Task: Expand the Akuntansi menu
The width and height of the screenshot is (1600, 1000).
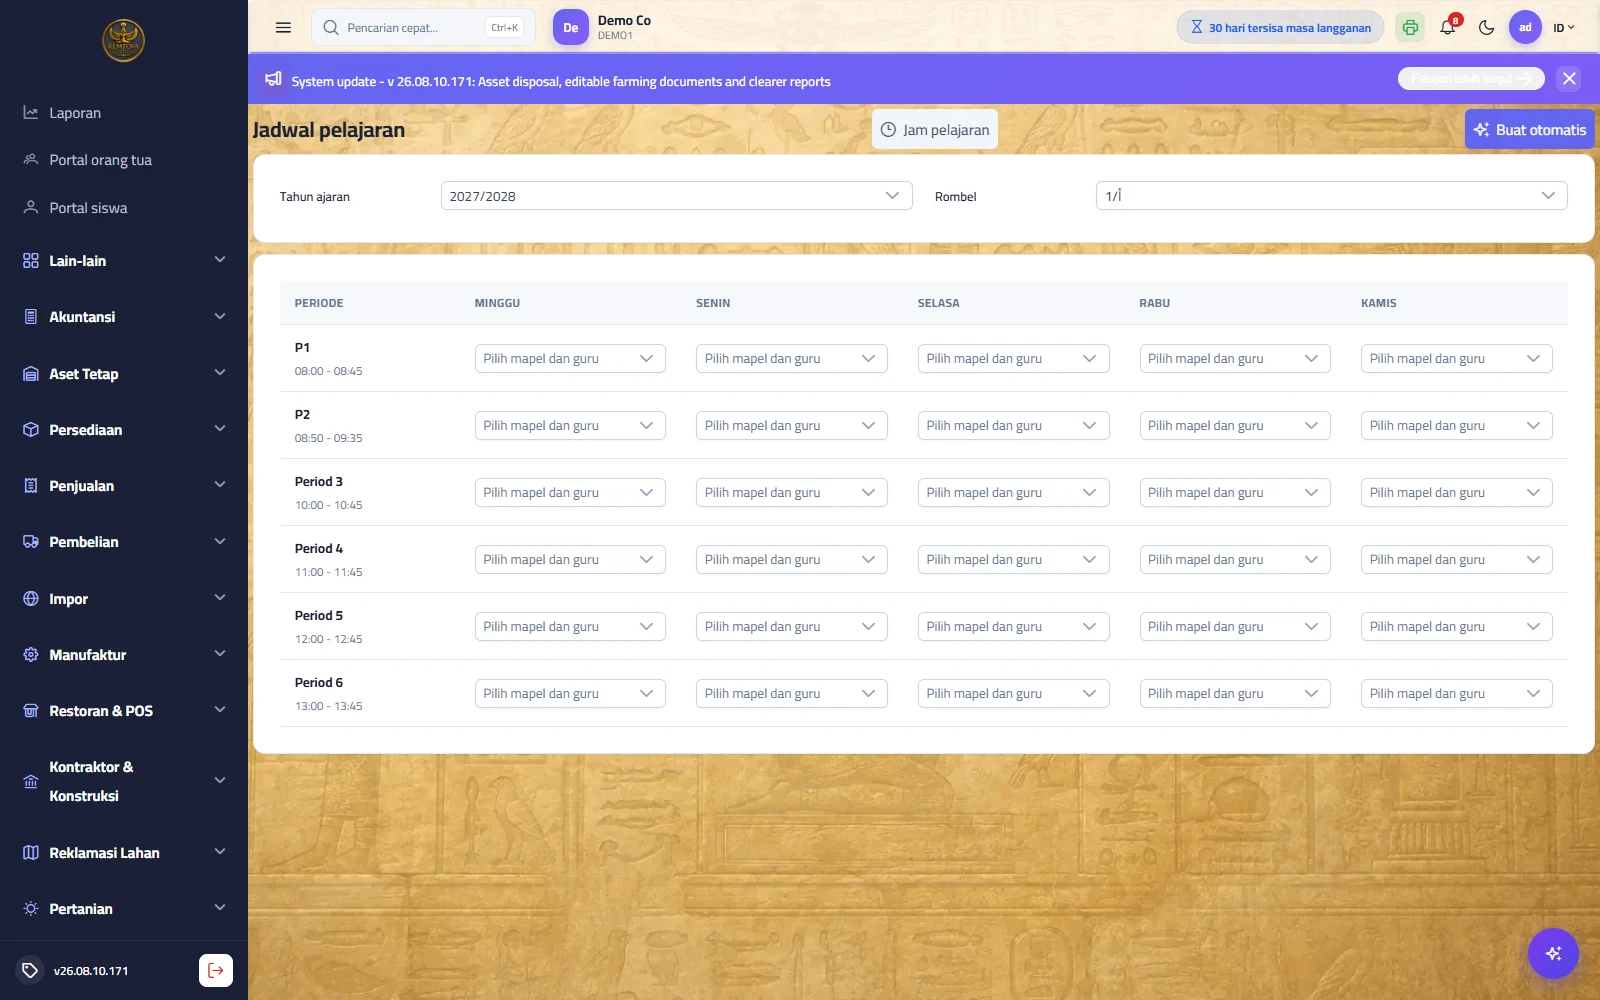Action: 124,317
